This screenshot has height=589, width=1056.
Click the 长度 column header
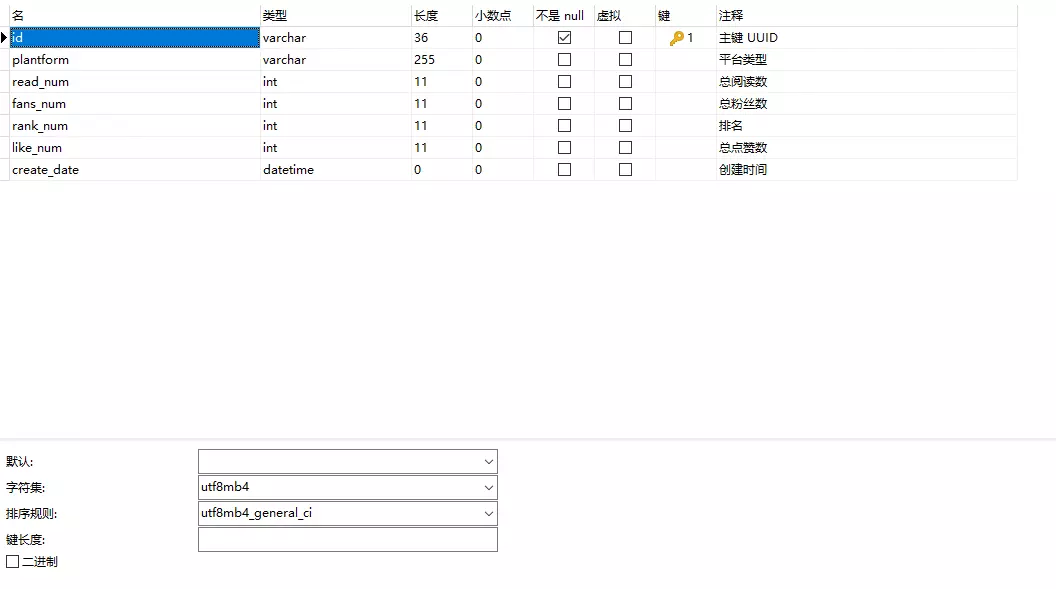click(x=442, y=15)
